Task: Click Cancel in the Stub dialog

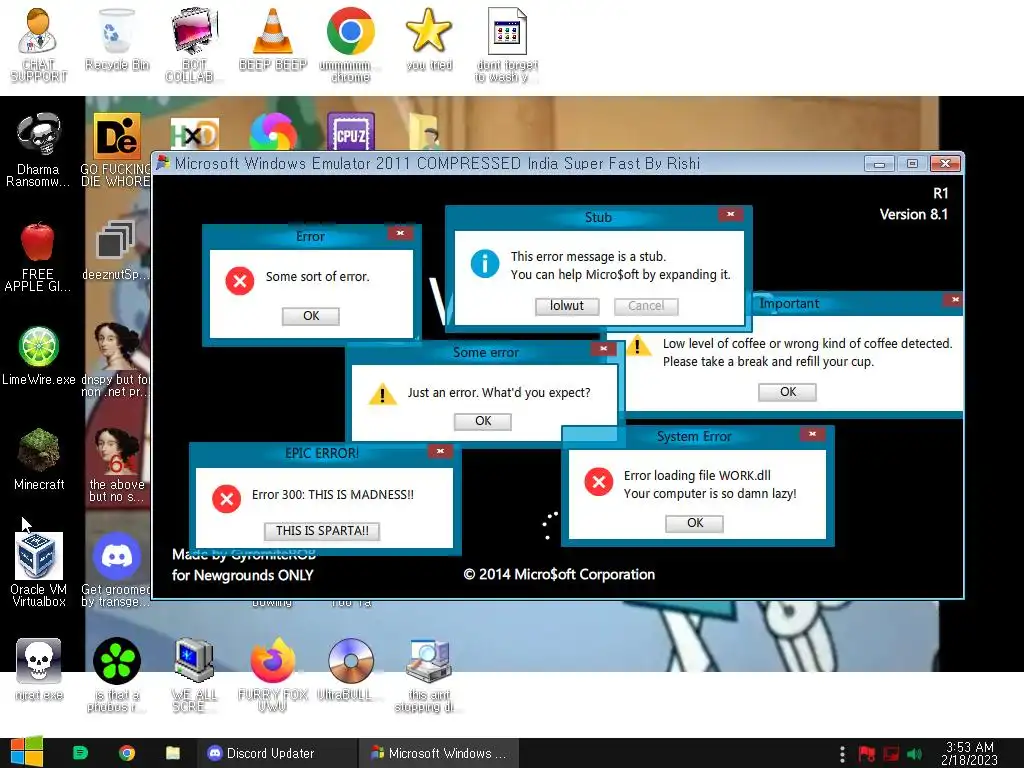Action: click(646, 306)
